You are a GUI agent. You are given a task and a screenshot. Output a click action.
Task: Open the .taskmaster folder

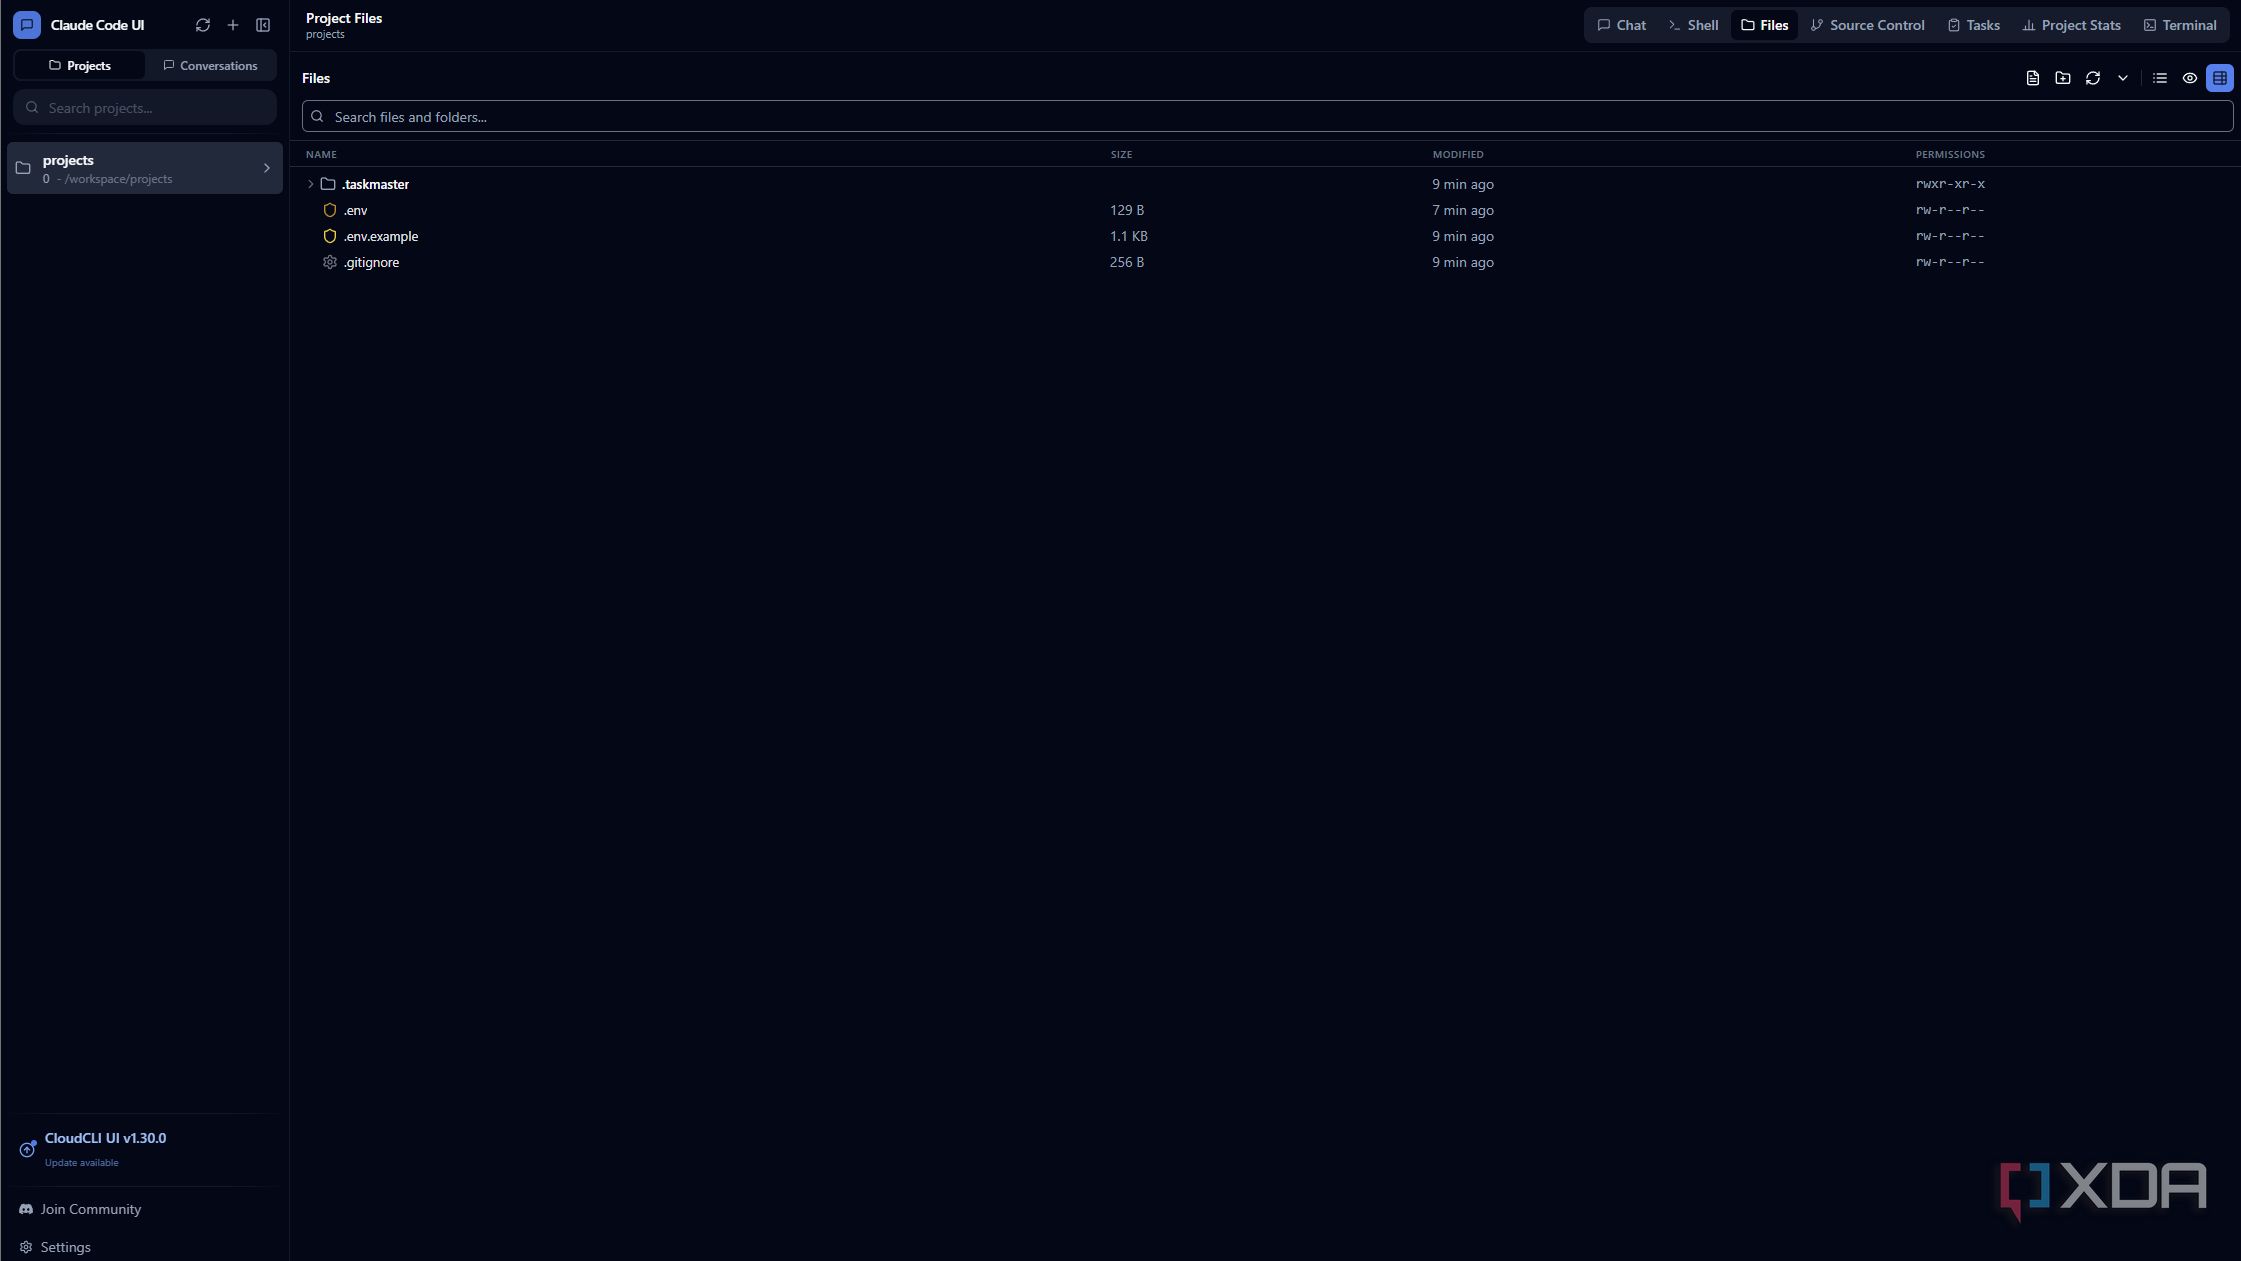click(x=376, y=184)
